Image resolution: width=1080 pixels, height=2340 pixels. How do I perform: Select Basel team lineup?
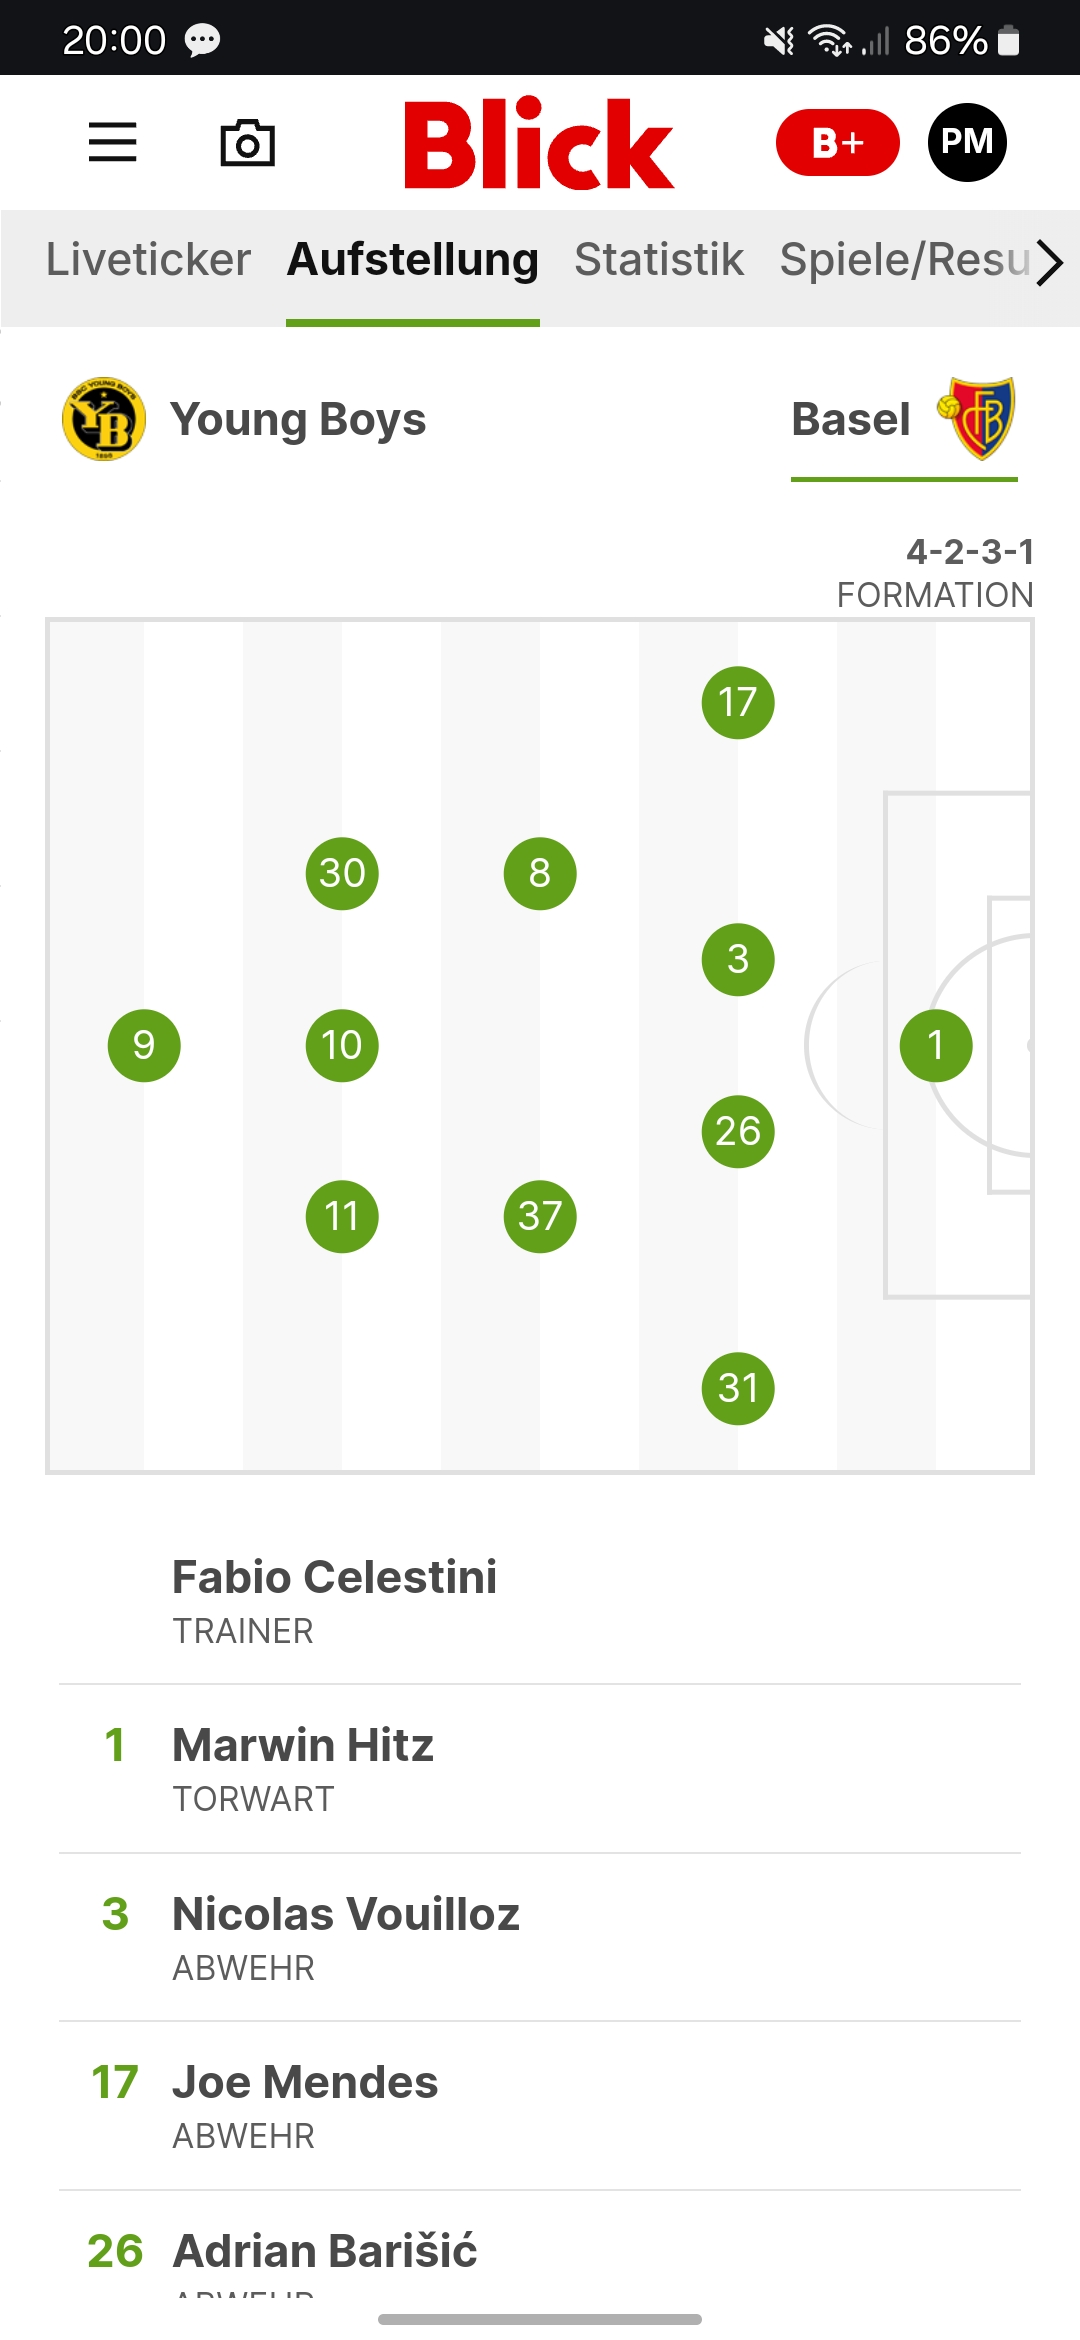tap(851, 420)
